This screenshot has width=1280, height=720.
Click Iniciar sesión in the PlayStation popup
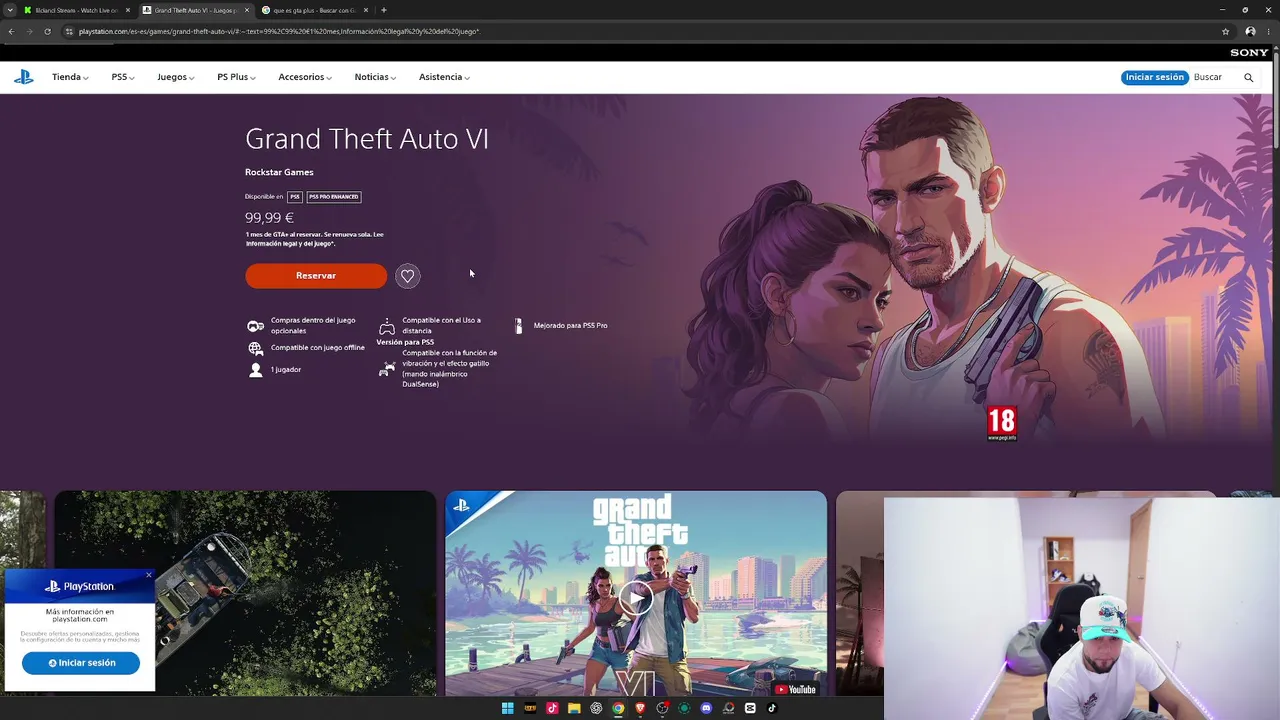point(81,663)
